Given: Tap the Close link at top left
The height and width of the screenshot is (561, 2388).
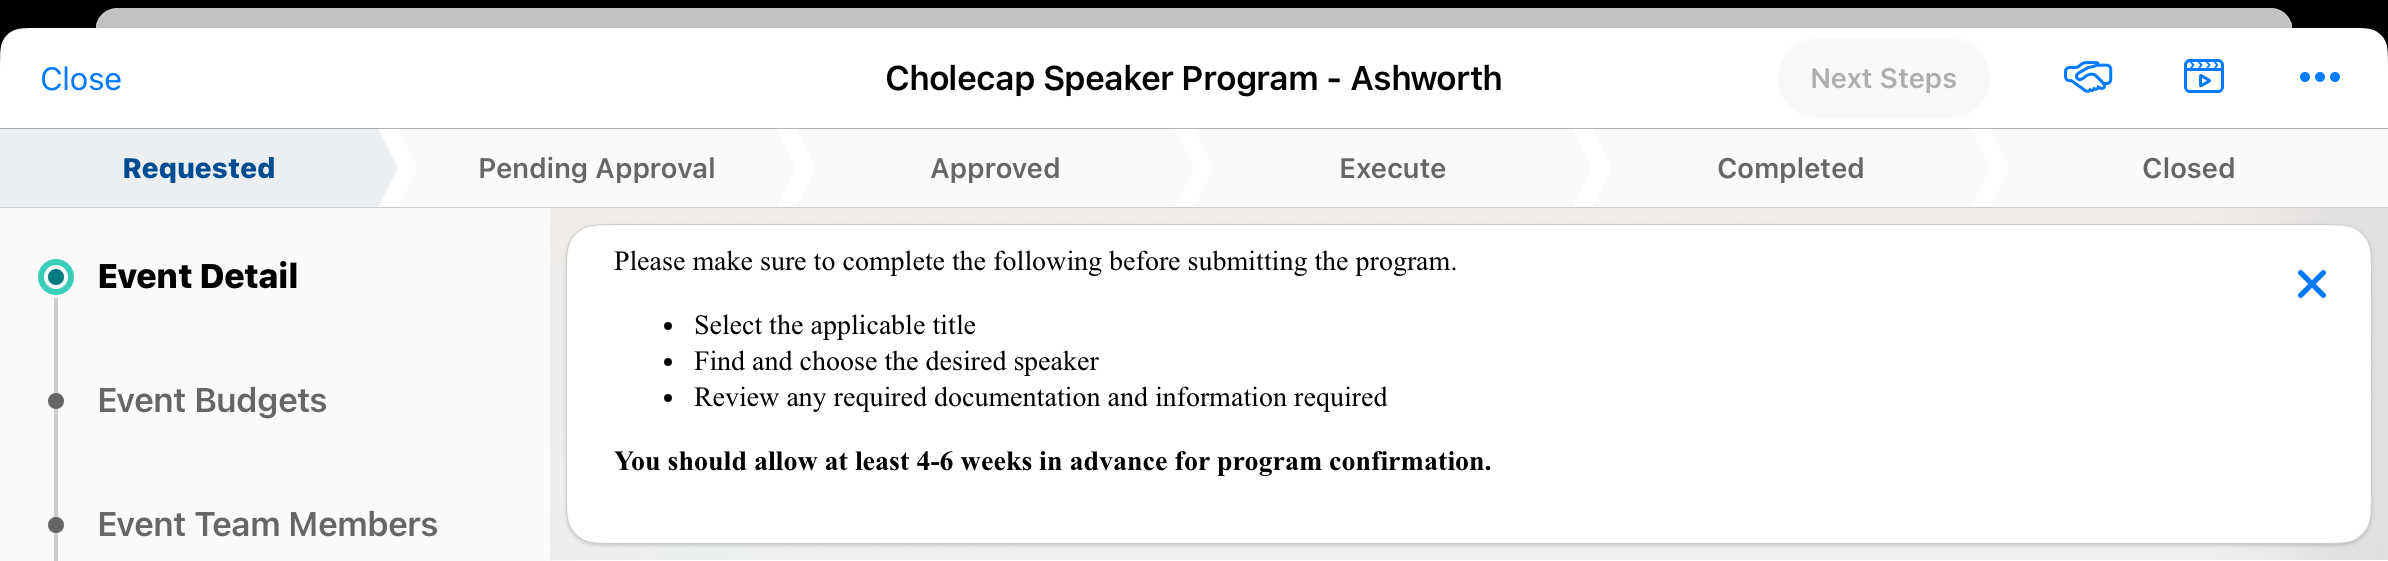Looking at the screenshot, I should tap(81, 79).
